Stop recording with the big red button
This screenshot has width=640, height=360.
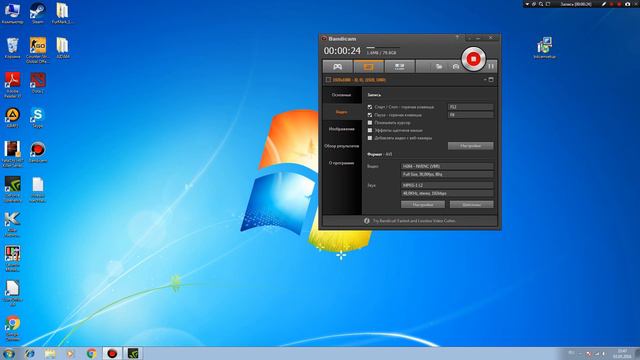[473, 59]
